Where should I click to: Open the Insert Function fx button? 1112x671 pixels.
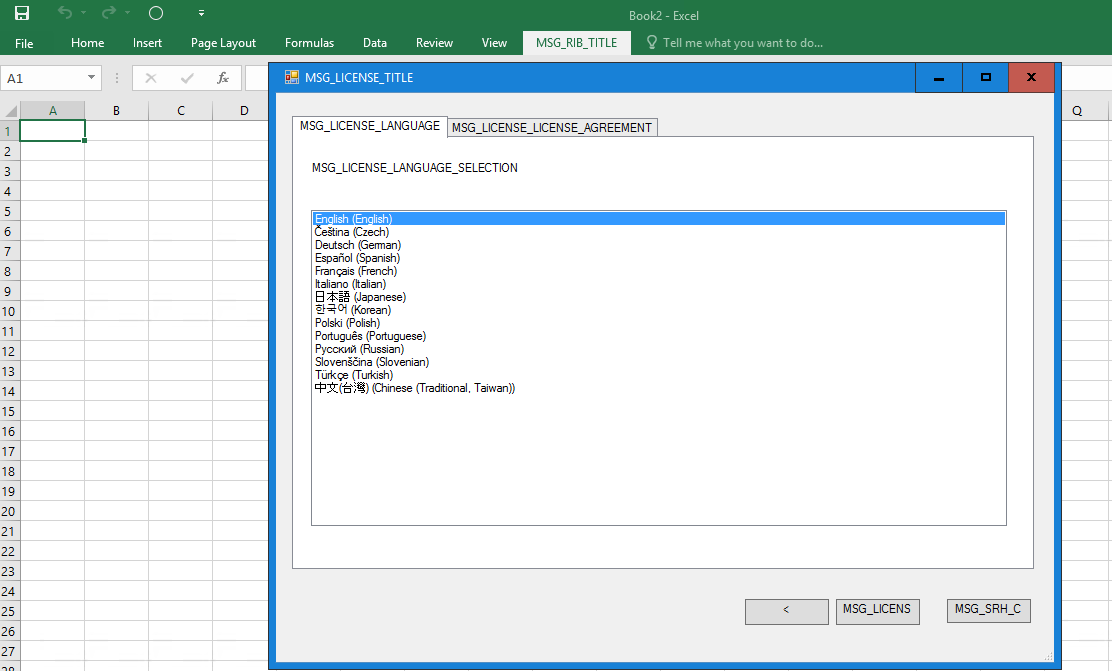point(223,78)
